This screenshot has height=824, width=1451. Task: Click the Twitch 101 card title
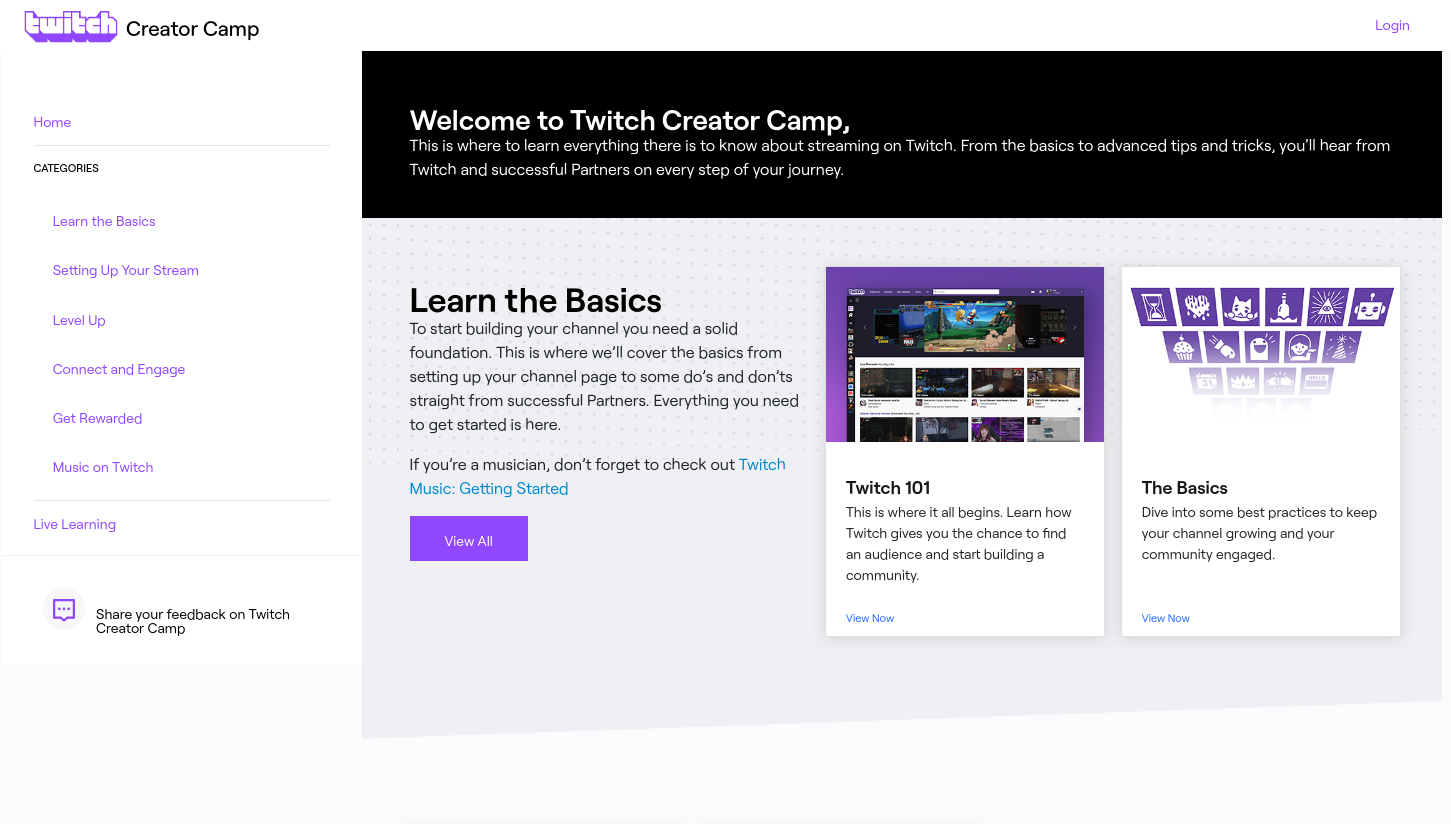[x=888, y=488]
